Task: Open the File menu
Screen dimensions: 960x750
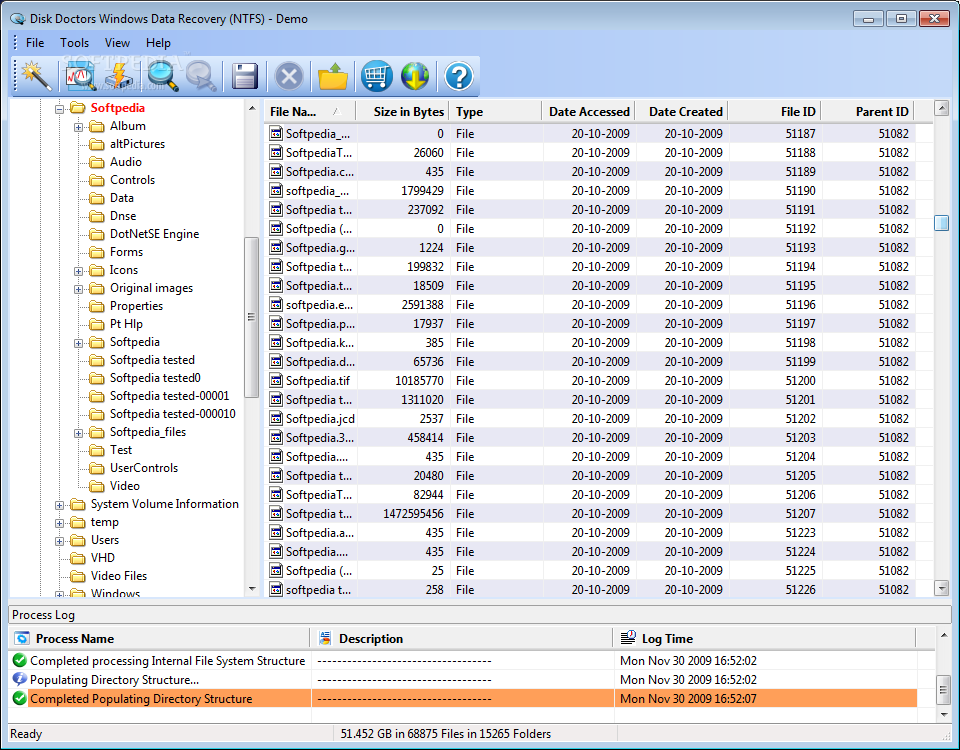Action: [35, 43]
